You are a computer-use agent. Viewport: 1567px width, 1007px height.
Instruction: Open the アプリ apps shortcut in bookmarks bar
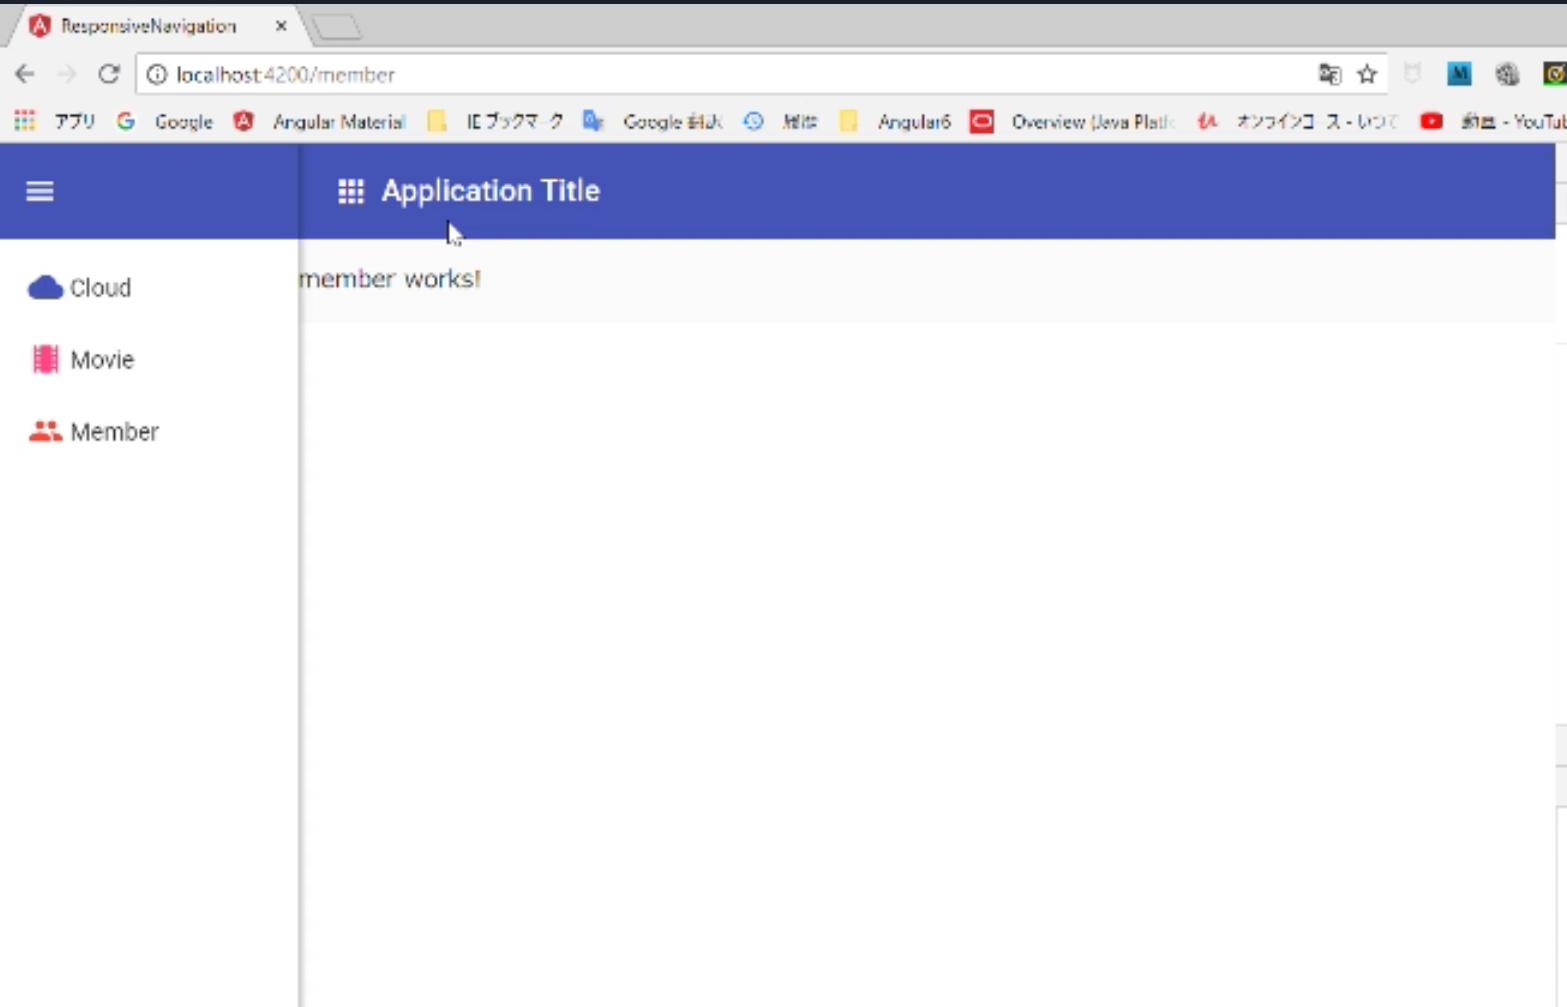(x=56, y=122)
